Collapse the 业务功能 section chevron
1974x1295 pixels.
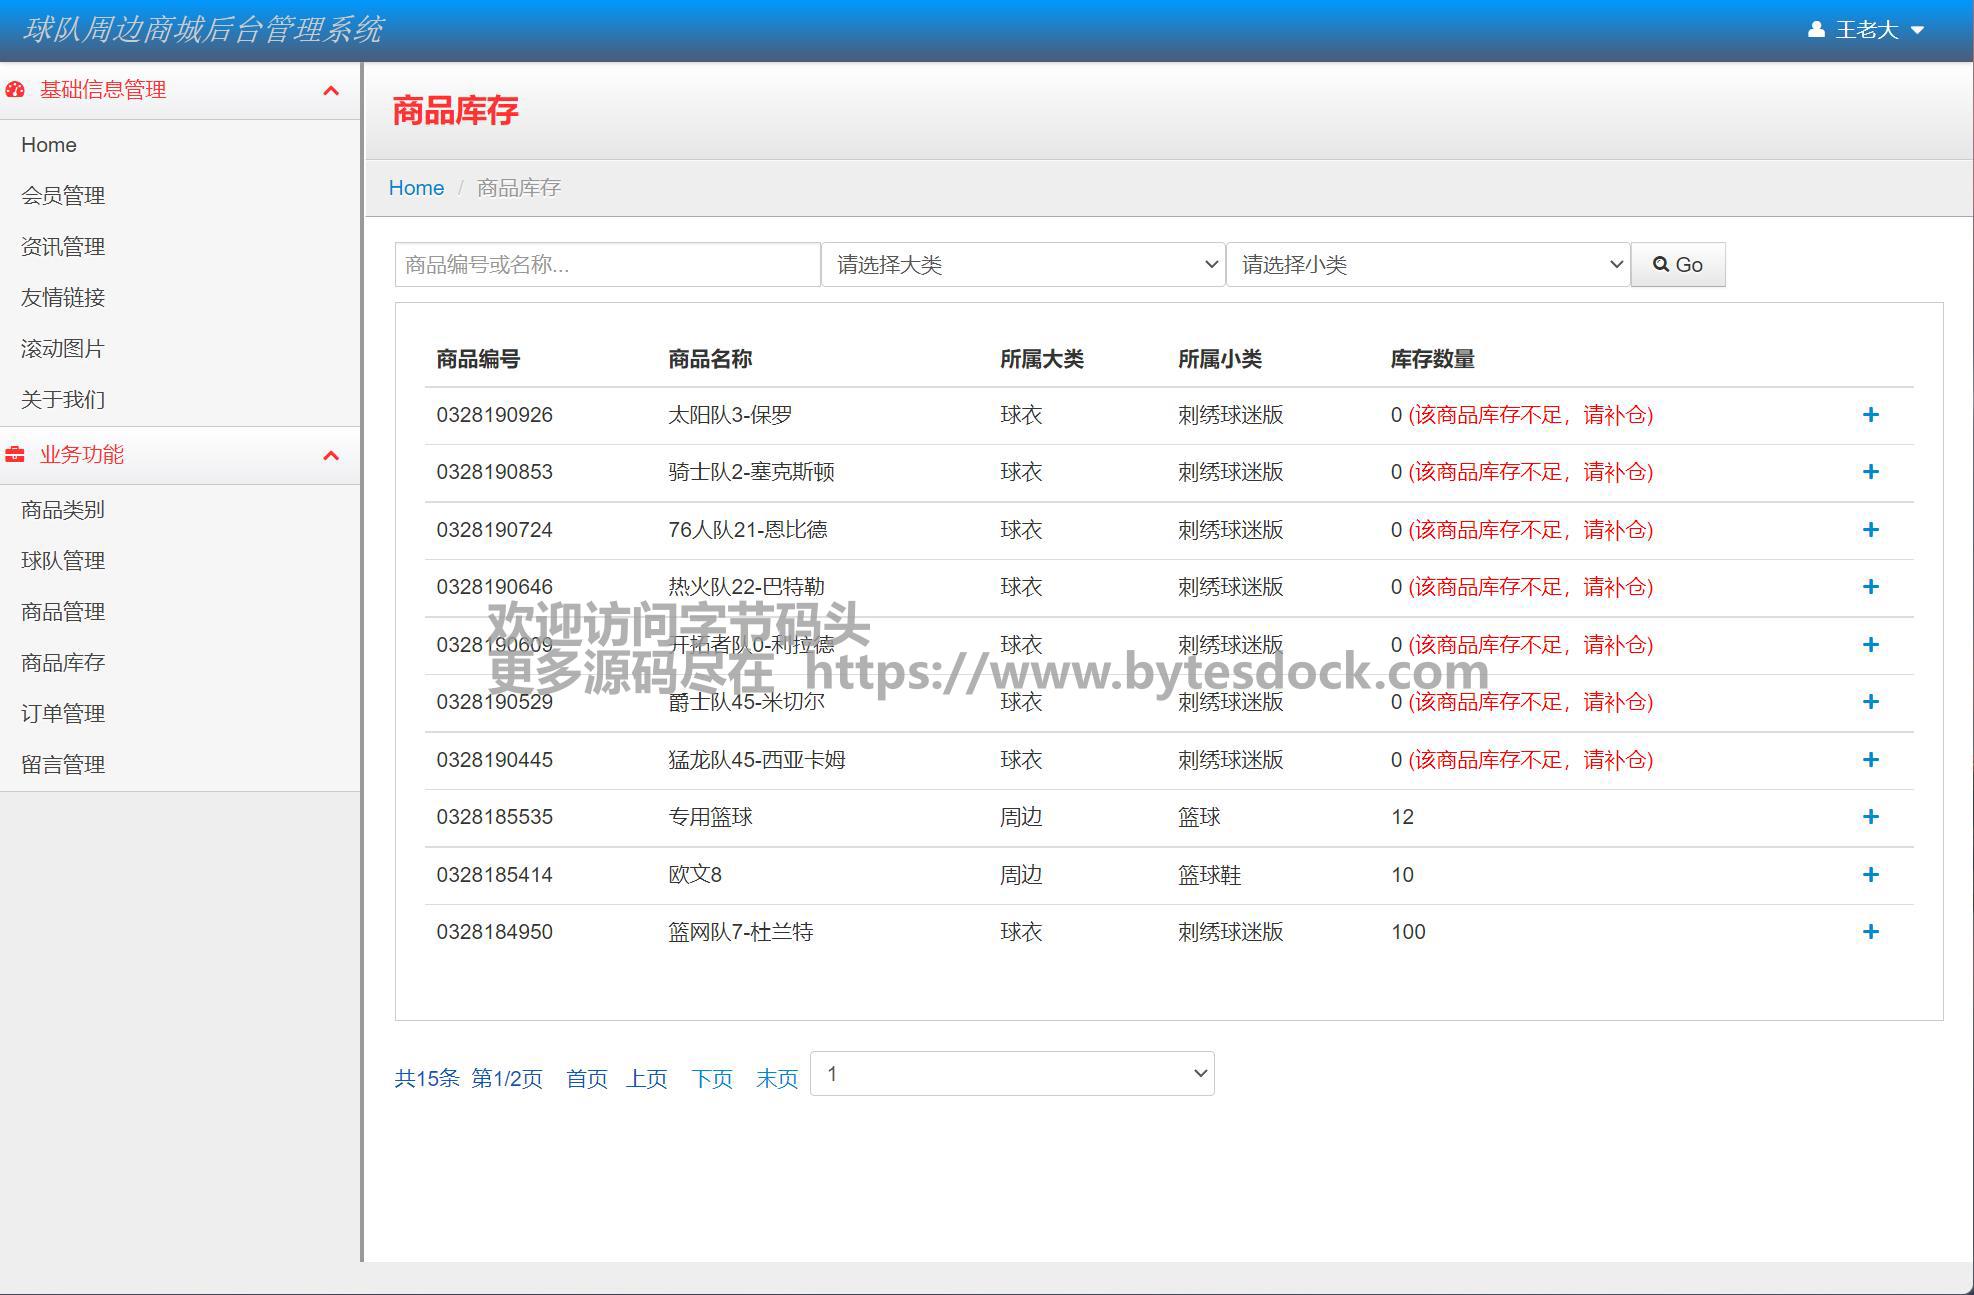(331, 456)
